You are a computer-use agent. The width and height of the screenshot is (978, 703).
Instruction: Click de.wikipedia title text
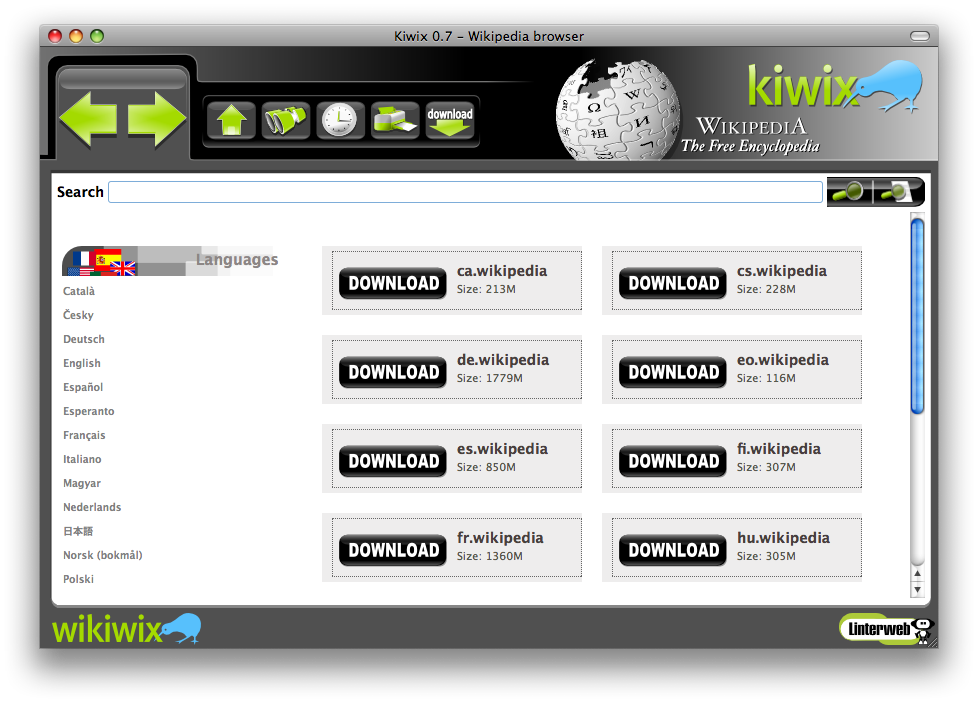coord(503,361)
